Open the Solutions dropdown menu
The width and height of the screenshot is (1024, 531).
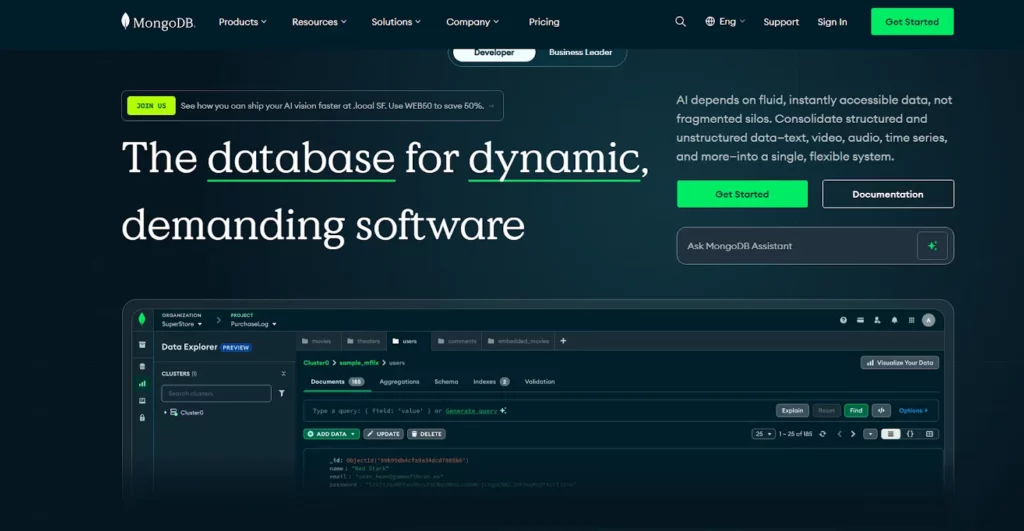[x=396, y=22]
